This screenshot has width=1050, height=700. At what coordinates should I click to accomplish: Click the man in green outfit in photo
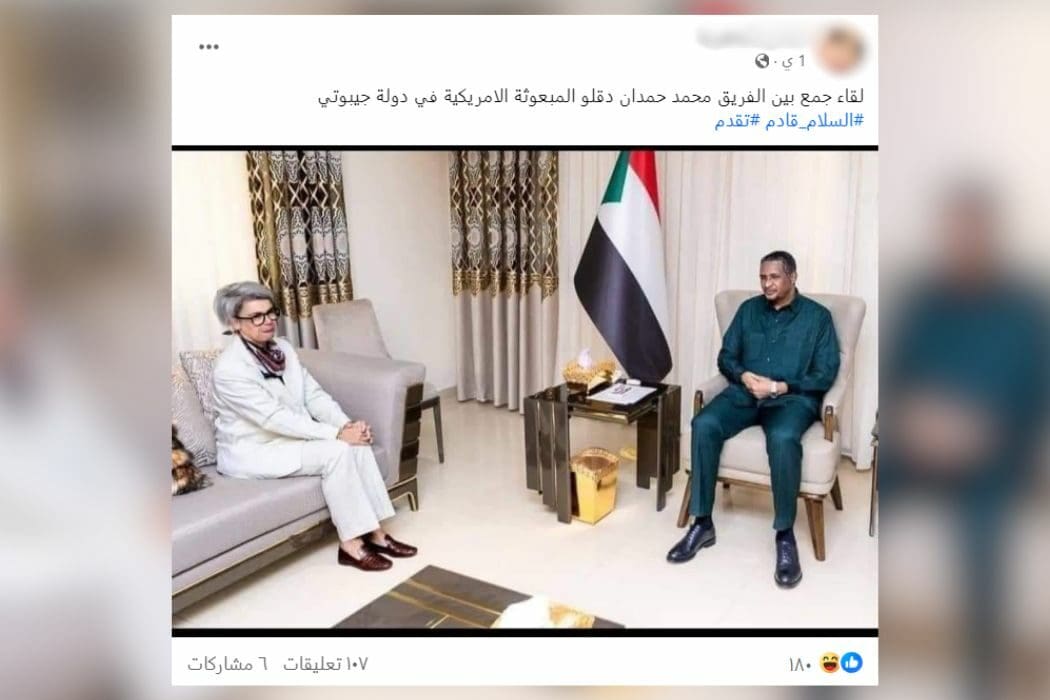761,415
